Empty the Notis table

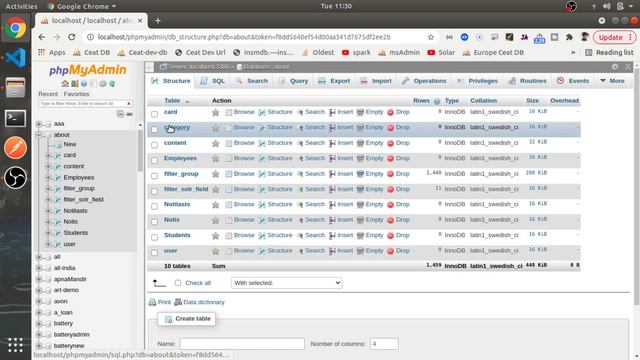[x=370, y=220]
